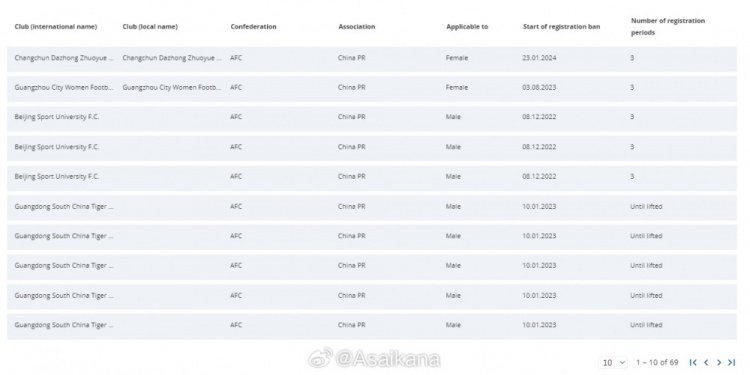Open the rows-per-page dropdown showing 10
750x375 pixels.
coord(613,363)
